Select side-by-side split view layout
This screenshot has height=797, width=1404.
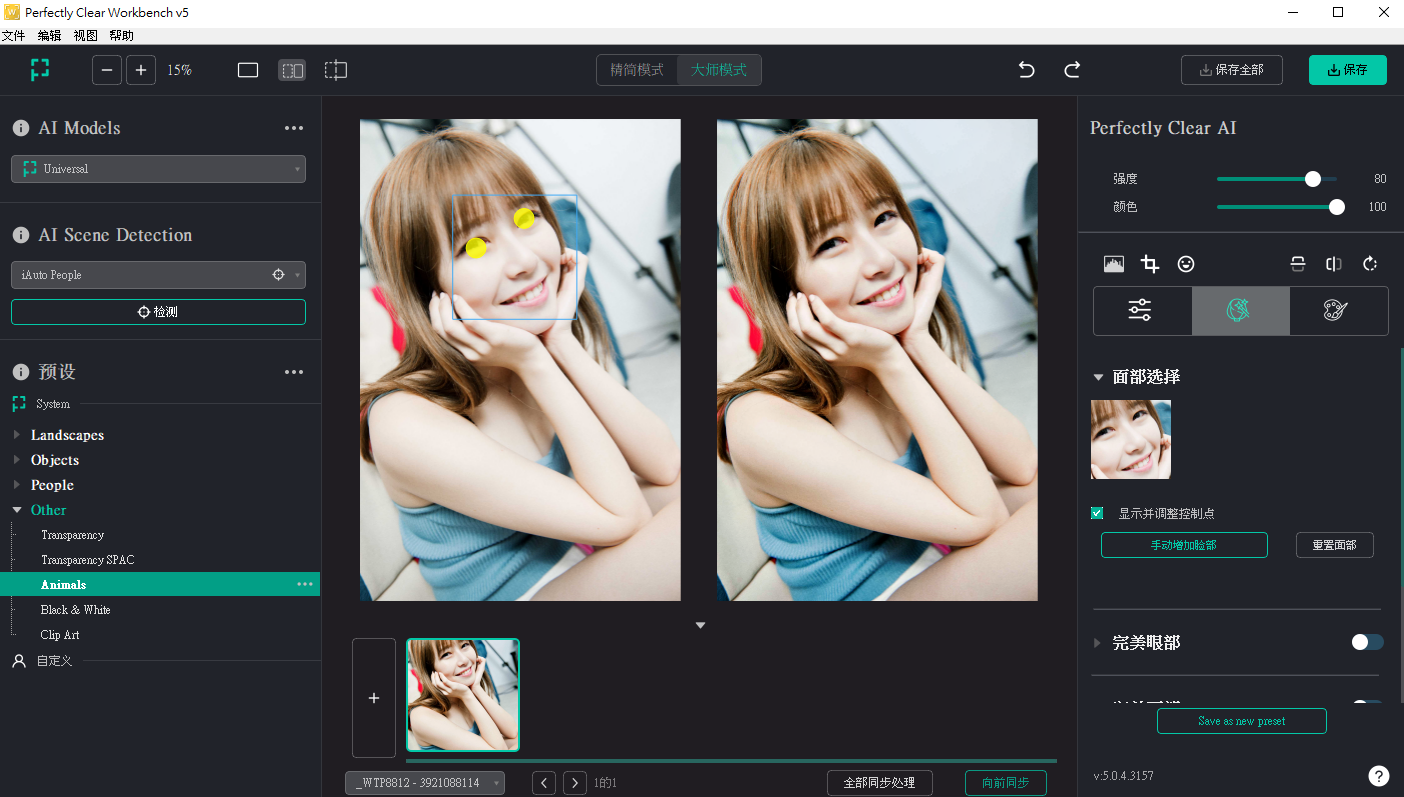pos(292,70)
